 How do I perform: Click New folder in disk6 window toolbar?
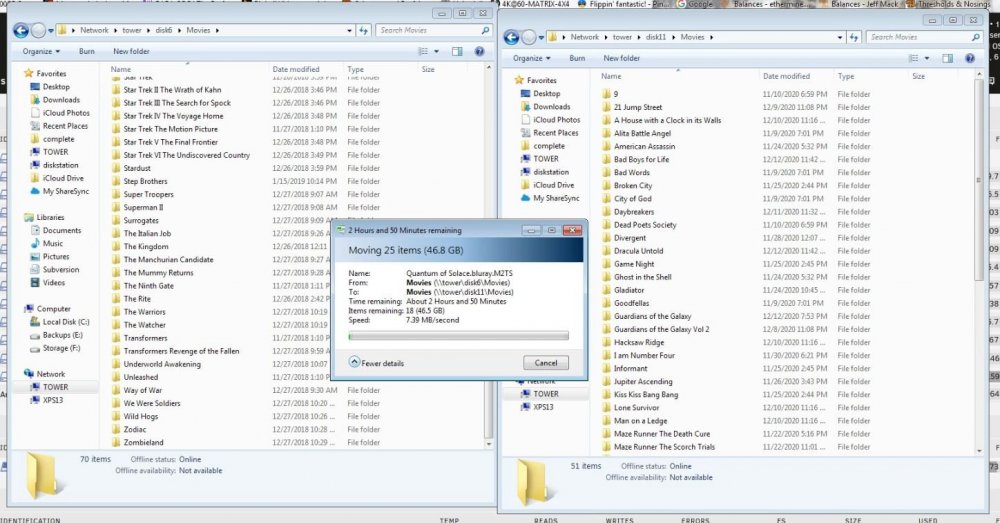131,51
